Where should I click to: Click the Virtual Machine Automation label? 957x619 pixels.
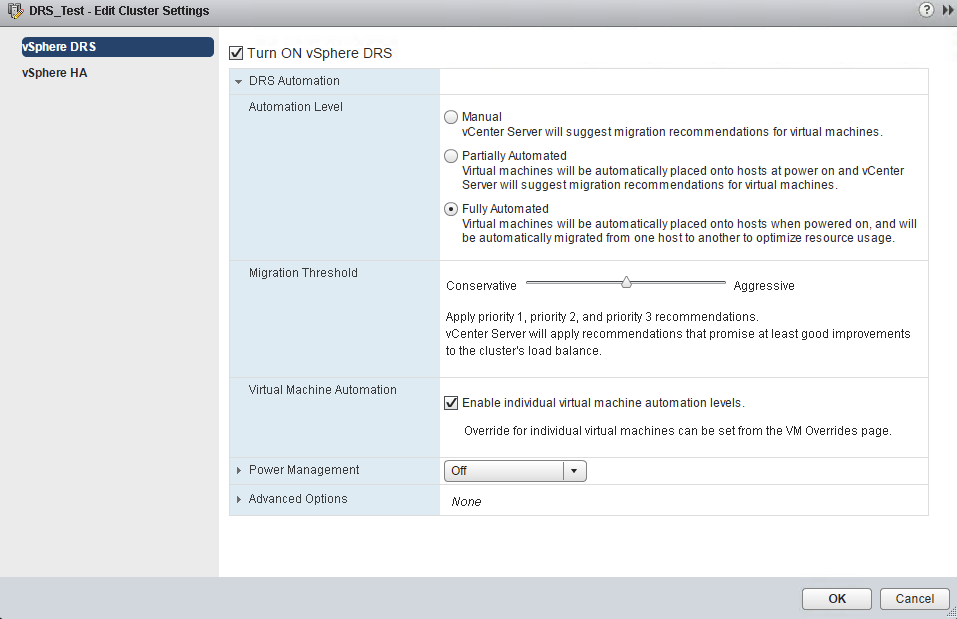(x=322, y=389)
